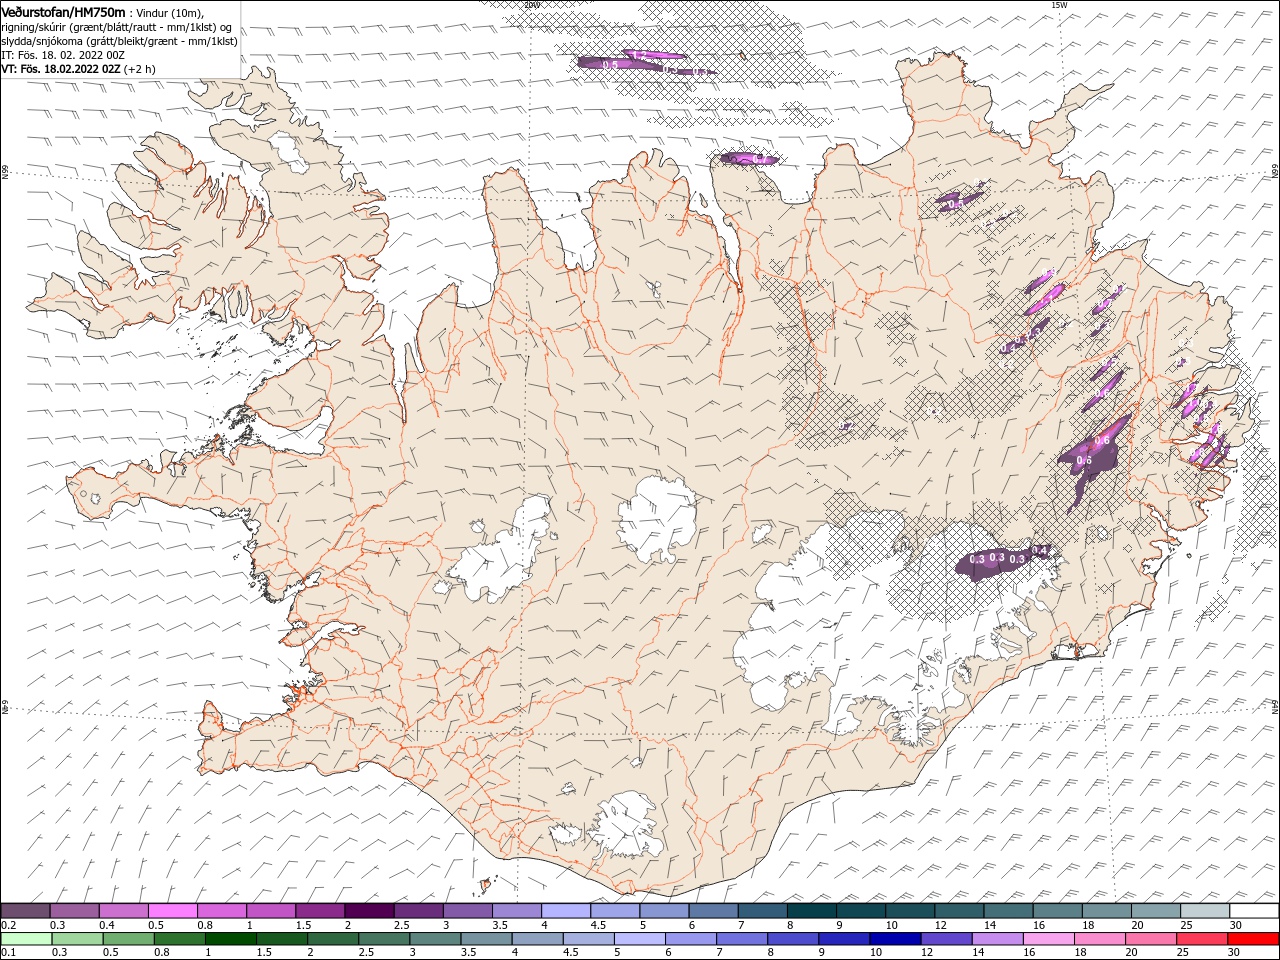Pick the palest green lower swatch starting at 0.1
Image resolution: width=1280 pixels, height=960 pixels.
tap(27, 939)
